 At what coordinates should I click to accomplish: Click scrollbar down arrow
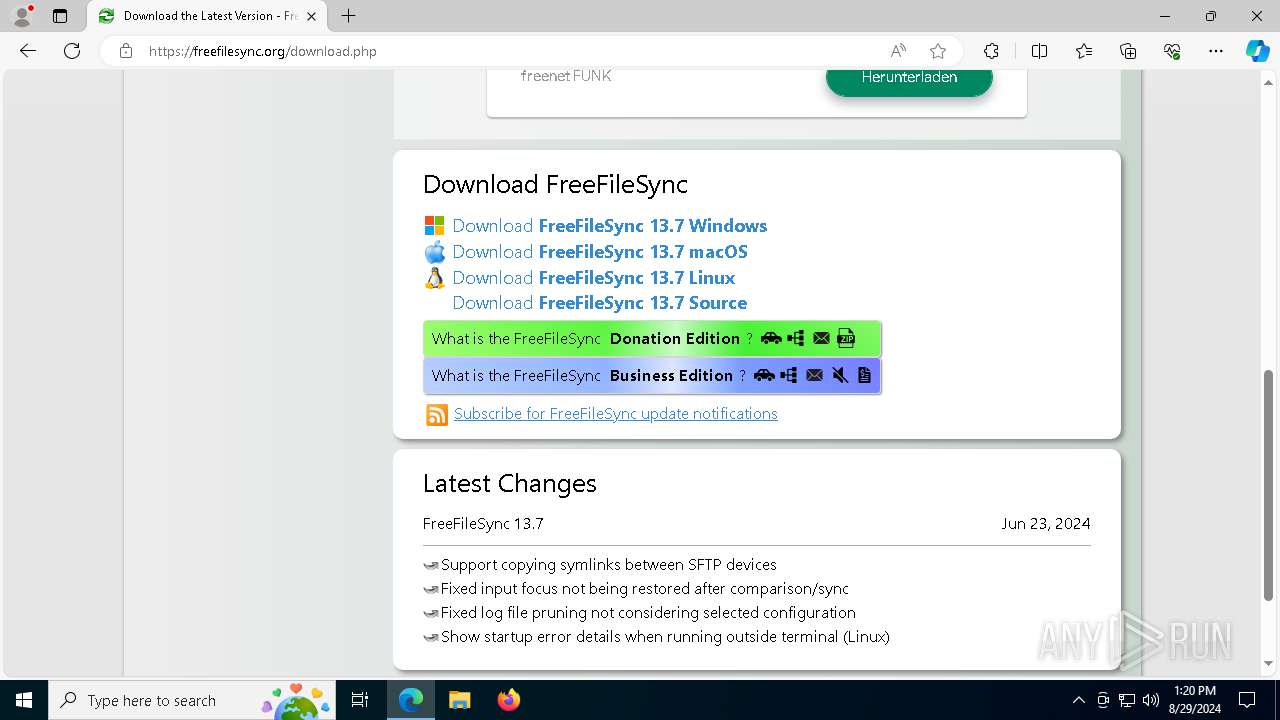[x=1270, y=662]
